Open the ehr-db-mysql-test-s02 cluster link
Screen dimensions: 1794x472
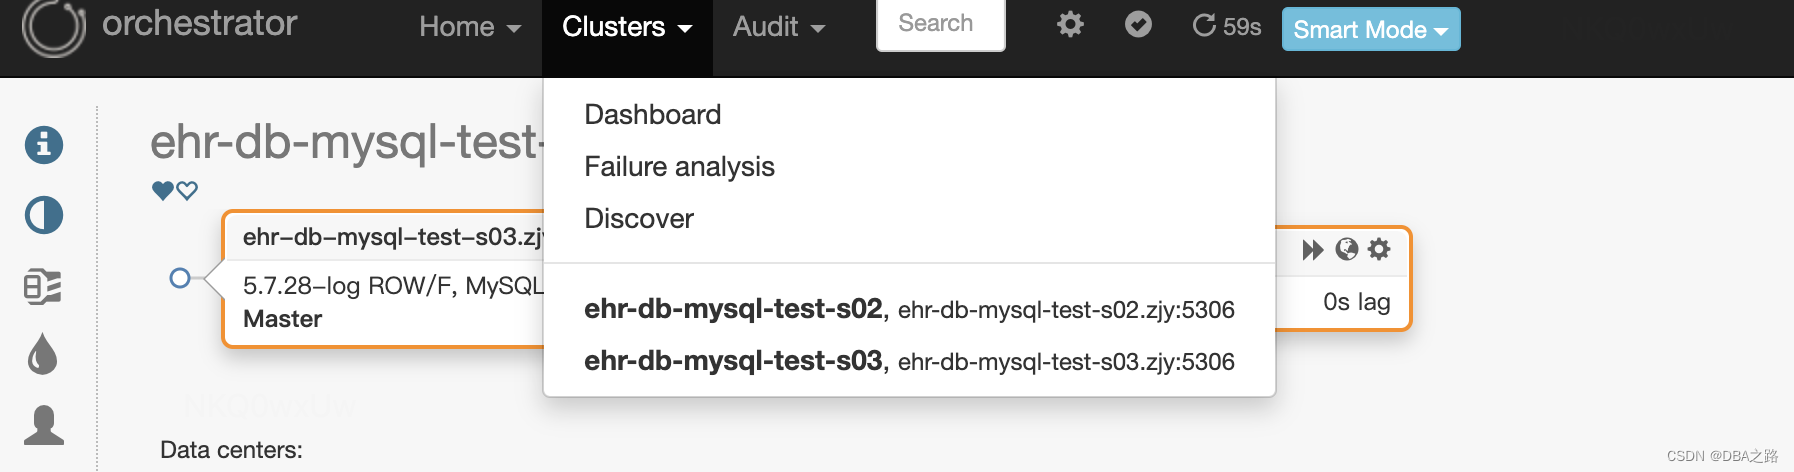tap(733, 309)
